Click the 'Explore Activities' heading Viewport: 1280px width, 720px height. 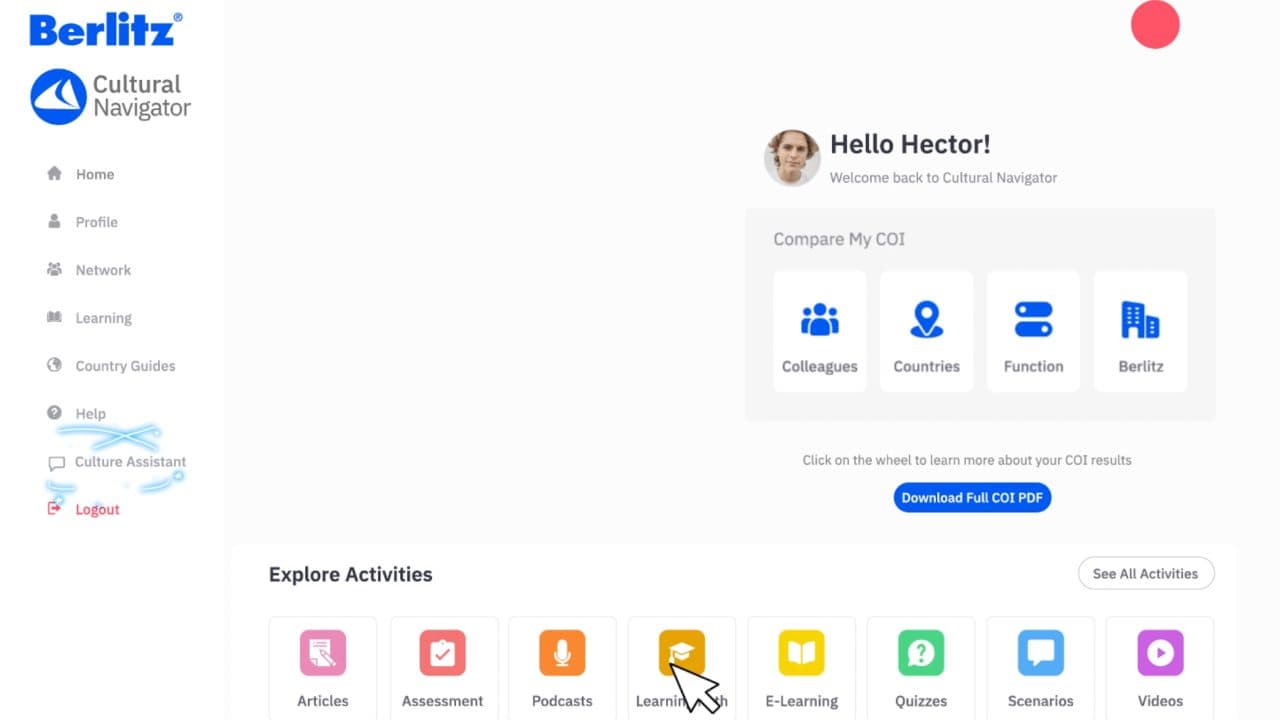[351, 574]
